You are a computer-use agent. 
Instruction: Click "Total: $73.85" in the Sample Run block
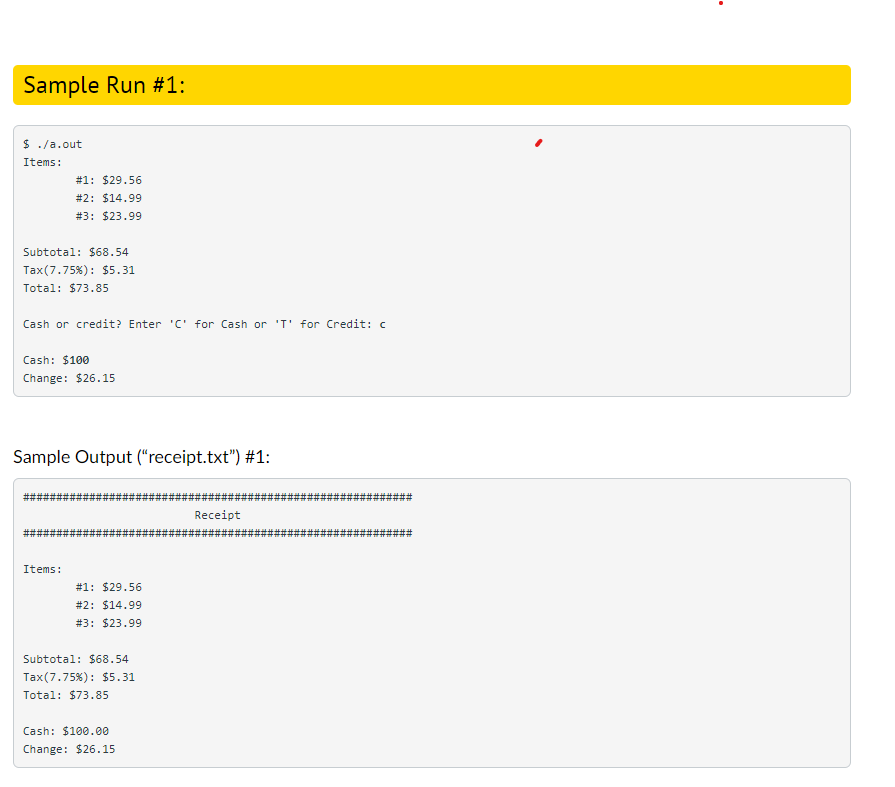(x=66, y=288)
